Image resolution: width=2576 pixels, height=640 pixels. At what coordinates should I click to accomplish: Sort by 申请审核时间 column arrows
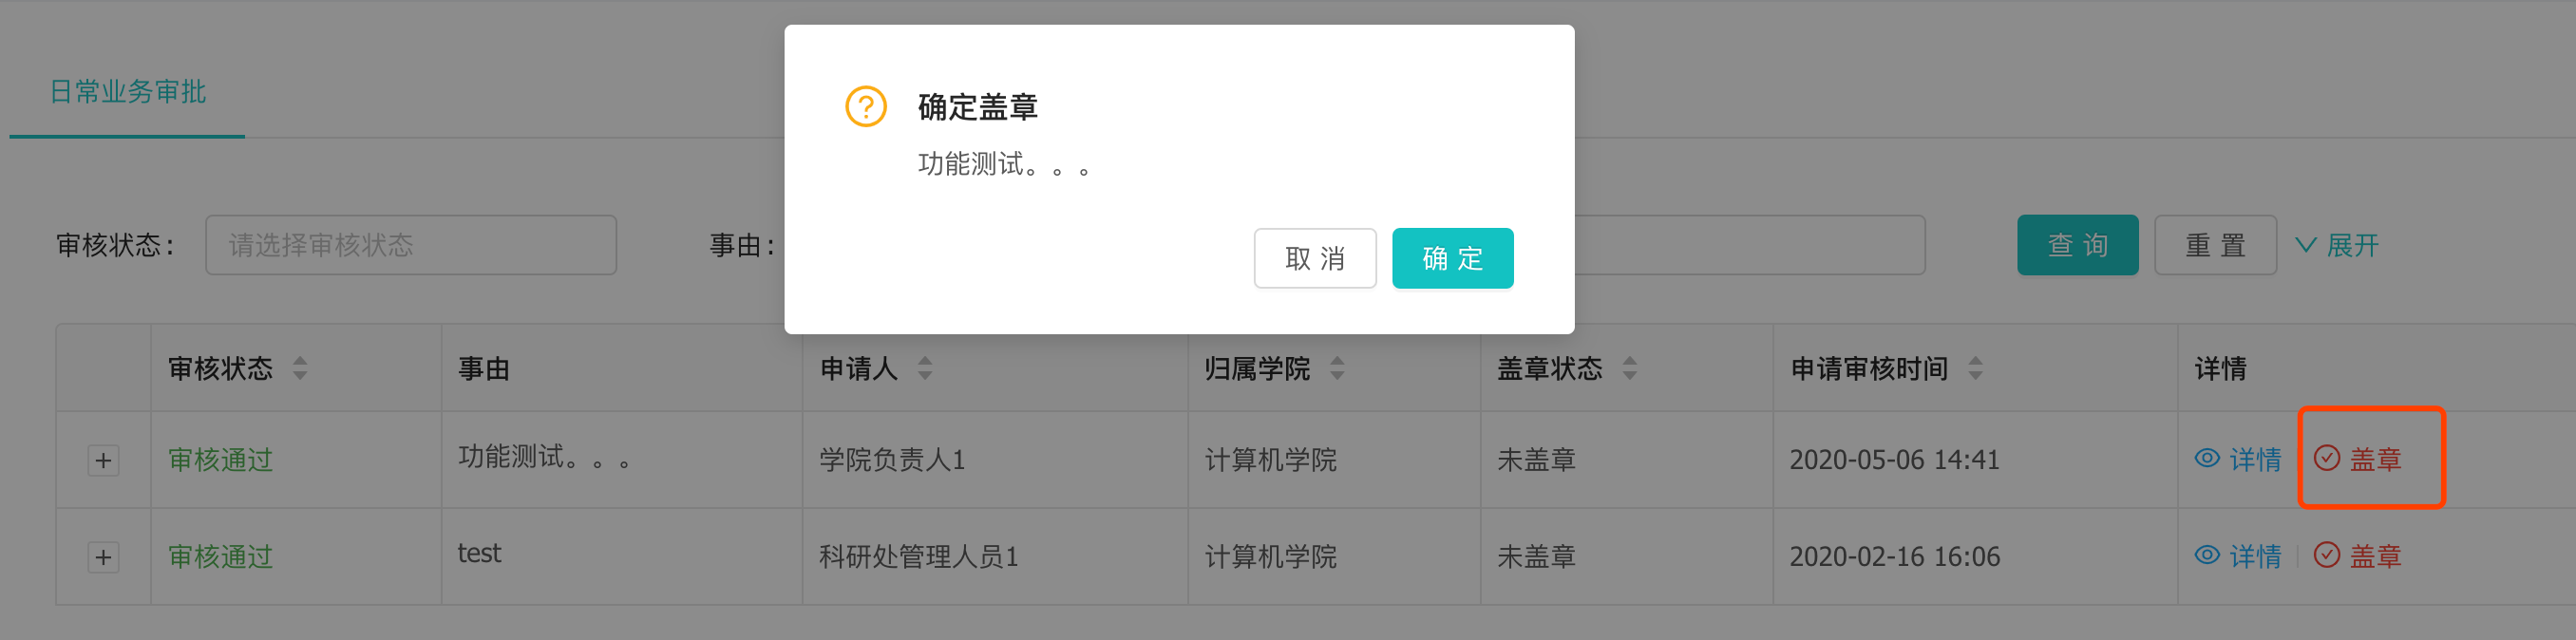tap(1975, 368)
